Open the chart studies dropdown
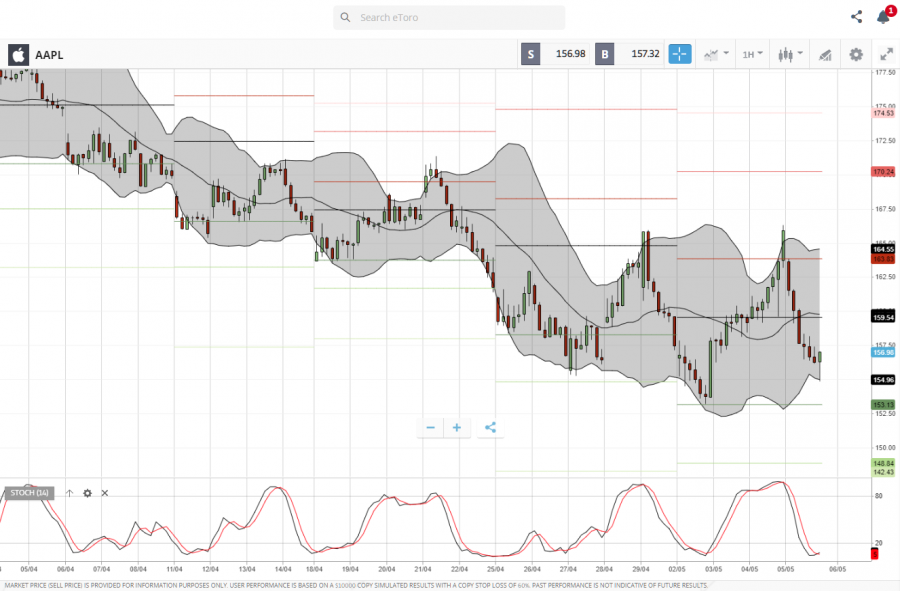The height and width of the screenshot is (591, 900). coord(716,55)
